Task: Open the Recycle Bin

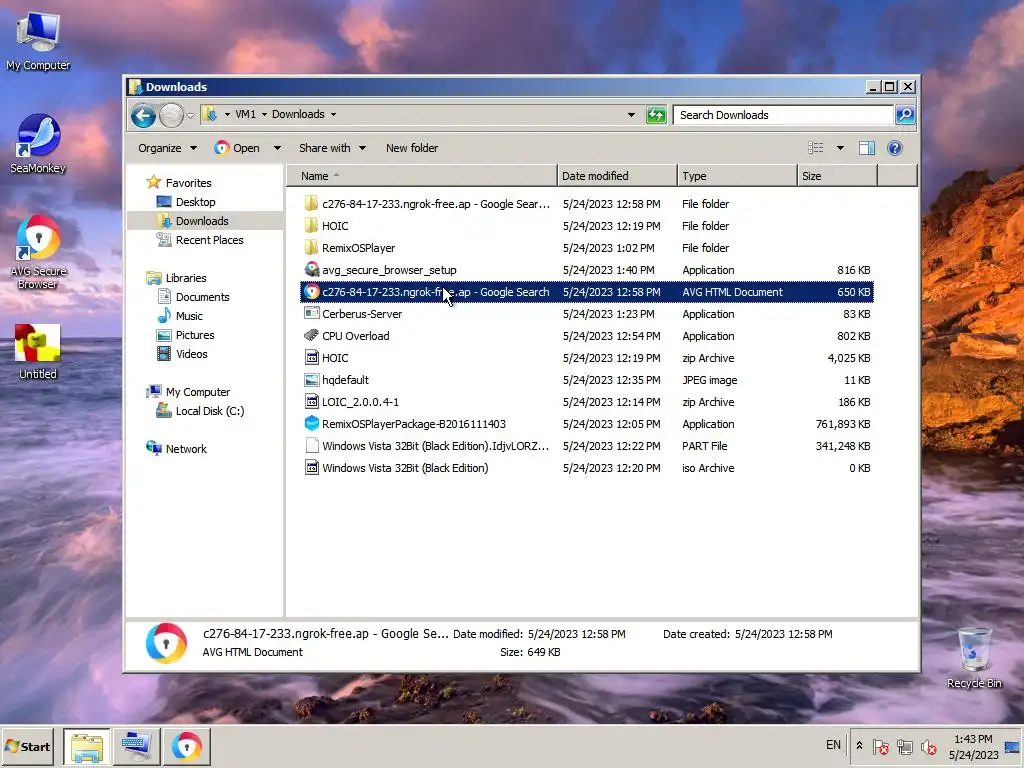Action: 974,657
